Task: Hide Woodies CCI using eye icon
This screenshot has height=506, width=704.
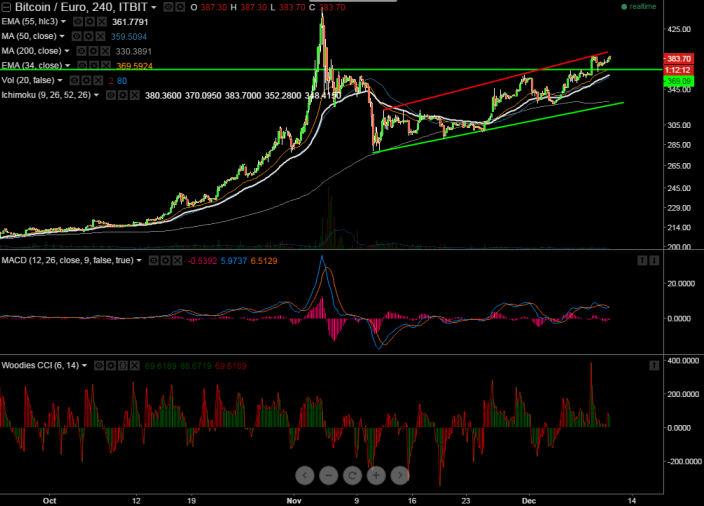Action: tap(99, 365)
